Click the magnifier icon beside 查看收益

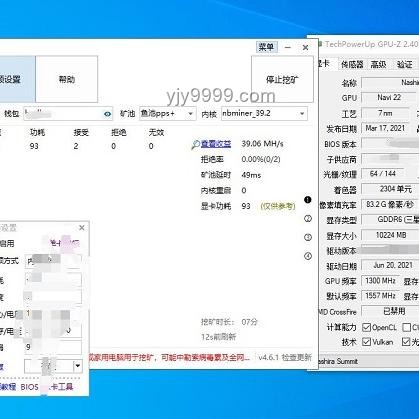click(195, 145)
